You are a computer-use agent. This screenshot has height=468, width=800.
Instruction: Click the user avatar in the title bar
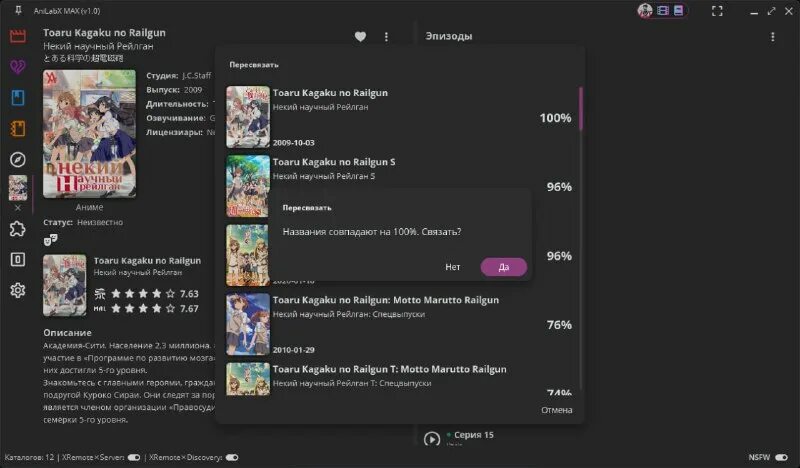click(x=645, y=10)
